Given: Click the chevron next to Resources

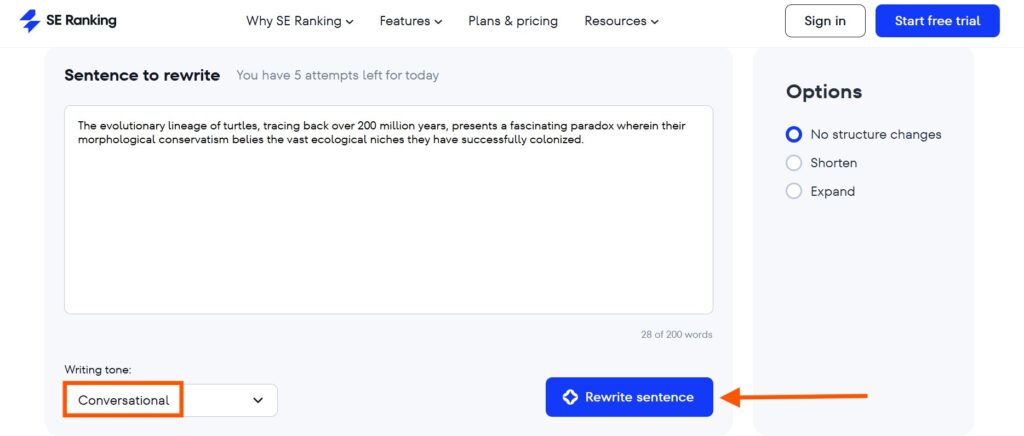Looking at the screenshot, I should pyautogui.click(x=654, y=22).
